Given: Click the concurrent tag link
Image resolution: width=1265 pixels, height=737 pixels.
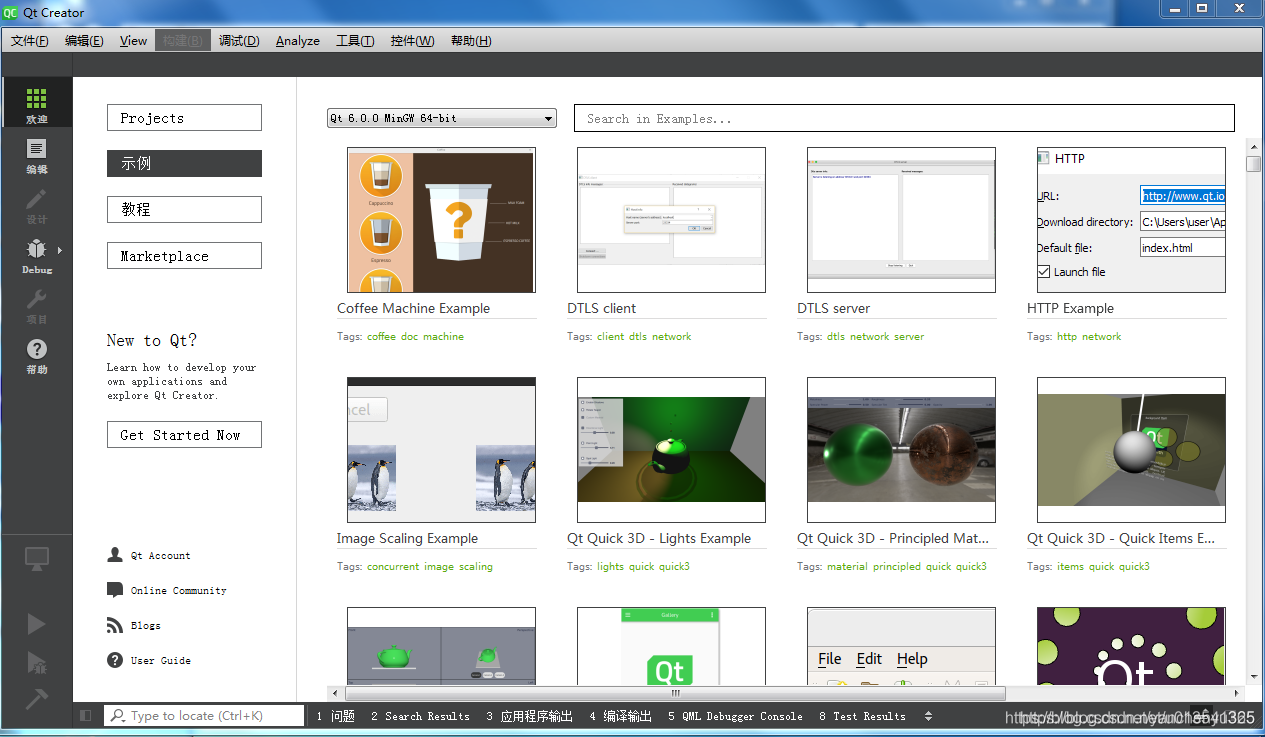Looking at the screenshot, I should point(393,567).
